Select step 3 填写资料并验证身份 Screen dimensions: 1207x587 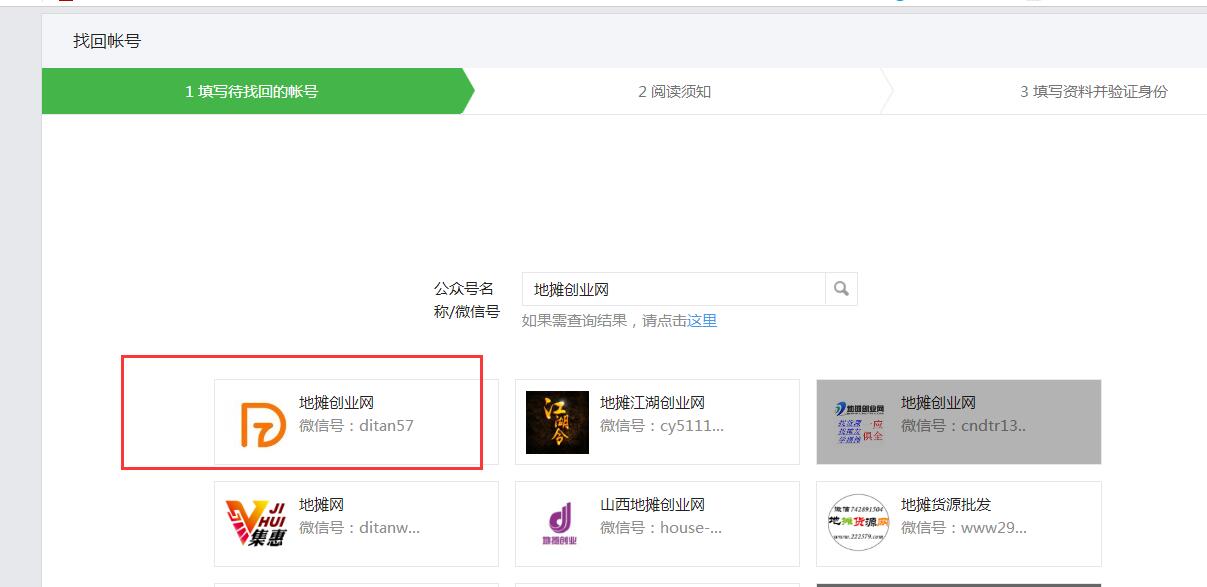1093,91
